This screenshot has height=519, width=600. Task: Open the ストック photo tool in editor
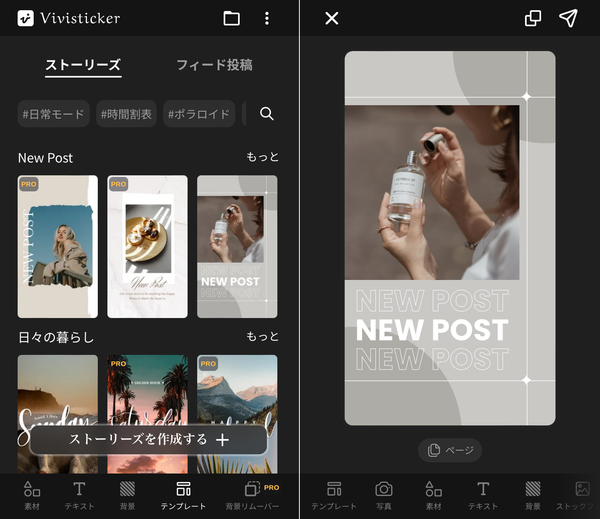[x=577, y=496]
